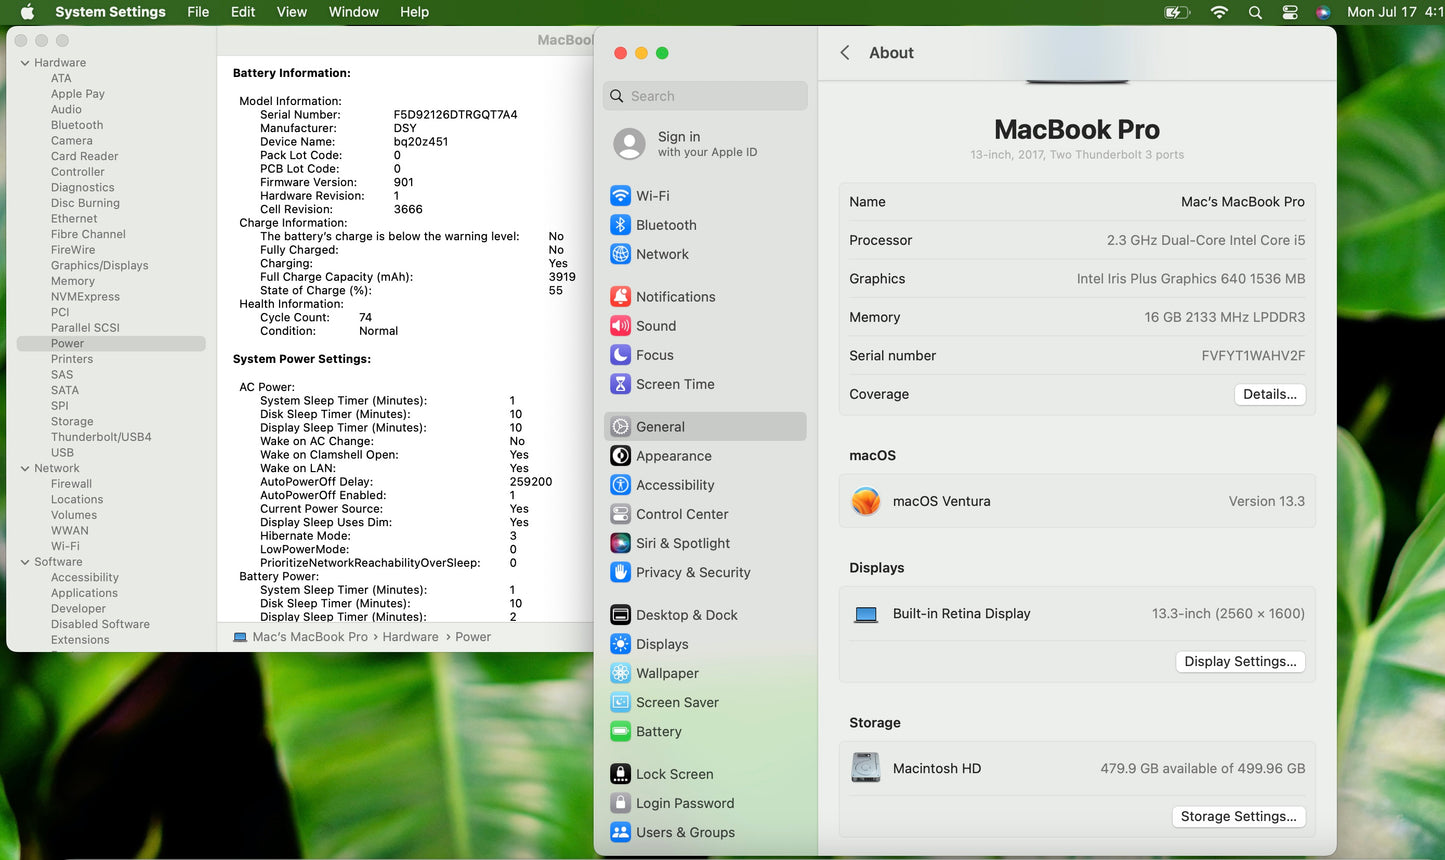Open the Window menu in menu bar
The height and width of the screenshot is (860, 1445).
[x=353, y=12]
